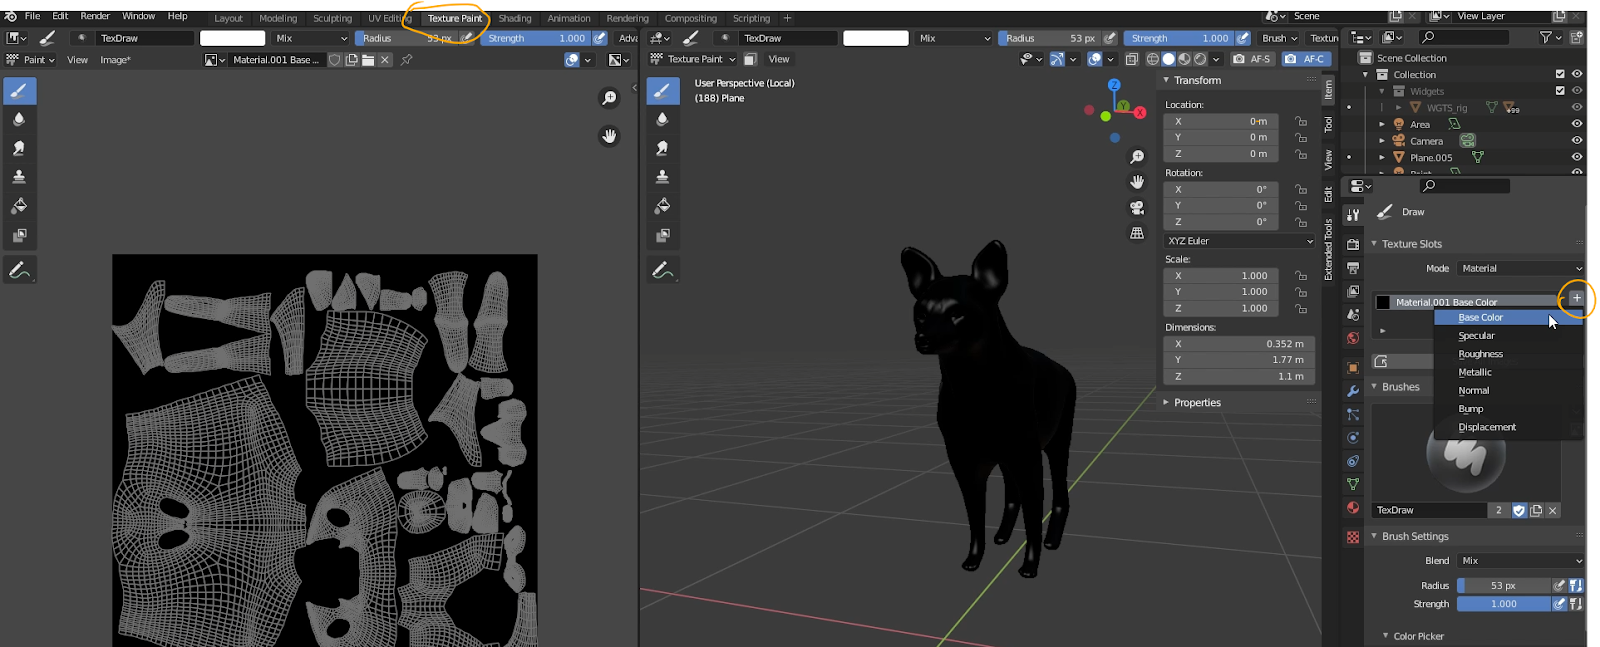
Task: Open the Texture properties checker tab icon
Action: pos(1353,537)
